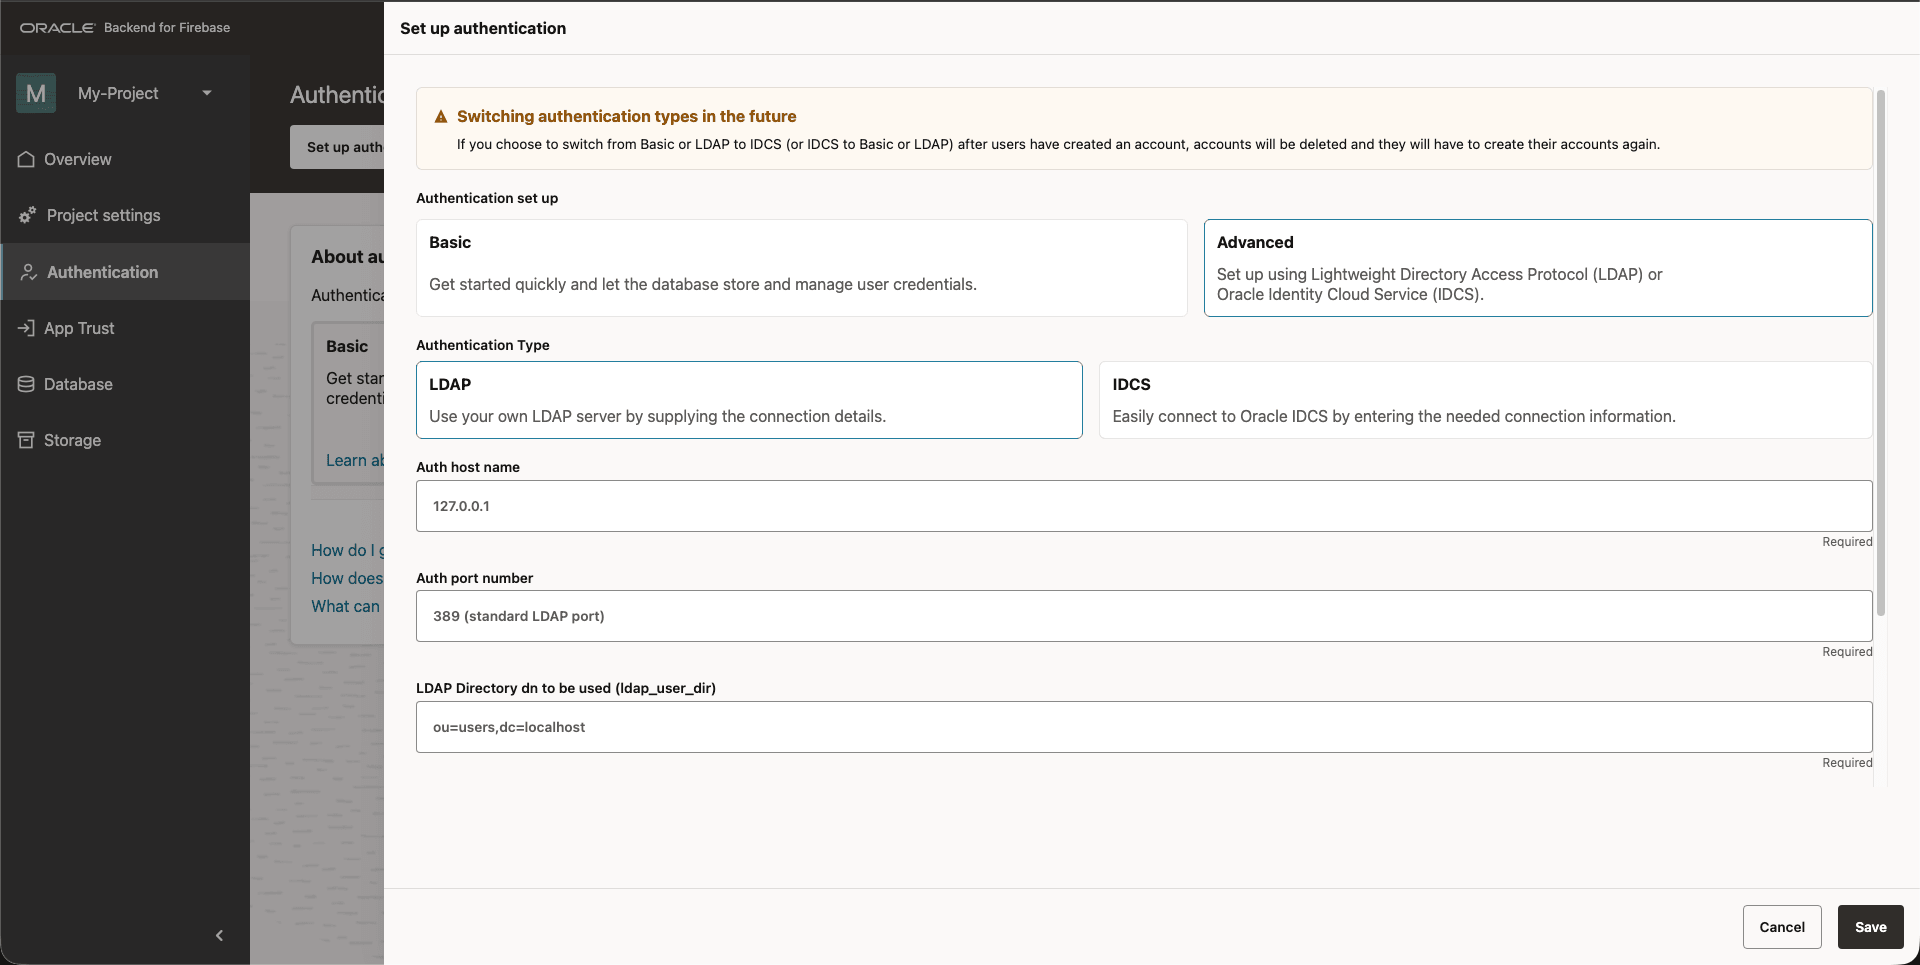The image size is (1920, 965).
Task: Open Storage in the sidebar
Action: click(125, 440)
